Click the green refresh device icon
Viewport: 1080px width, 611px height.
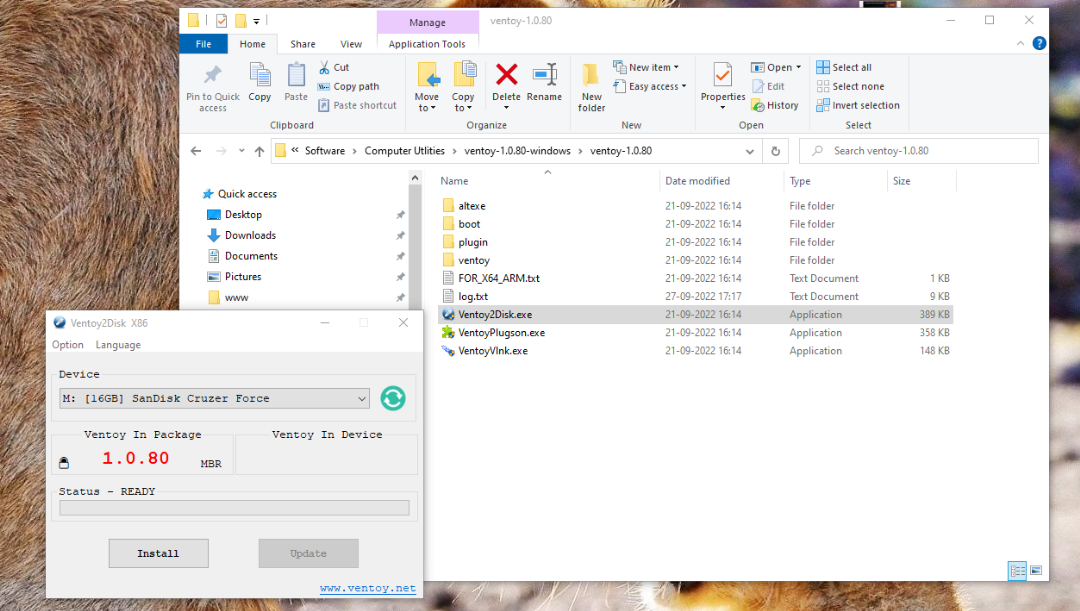[x=393, y=398]
